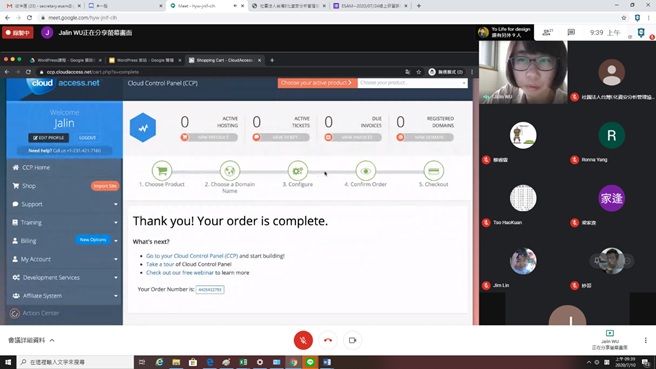Click Go to your Cloud Control Panel link
Image resolution: width=656 pixels, height=369 pixels.
192,256
